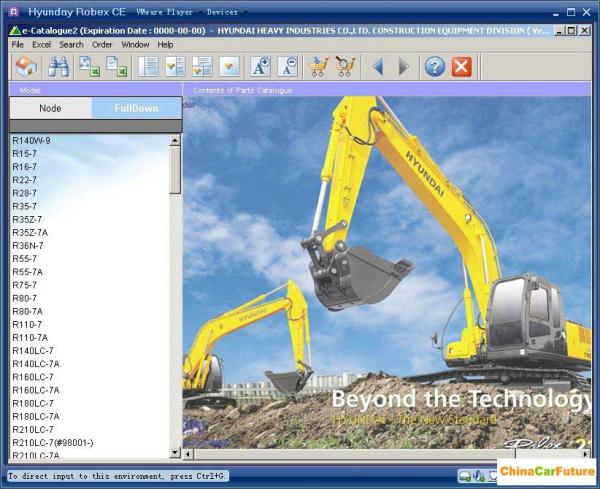Click e-Catalogue2 green triangle window icon
This screenshot has width=600, height=489.
coord(15,30)
